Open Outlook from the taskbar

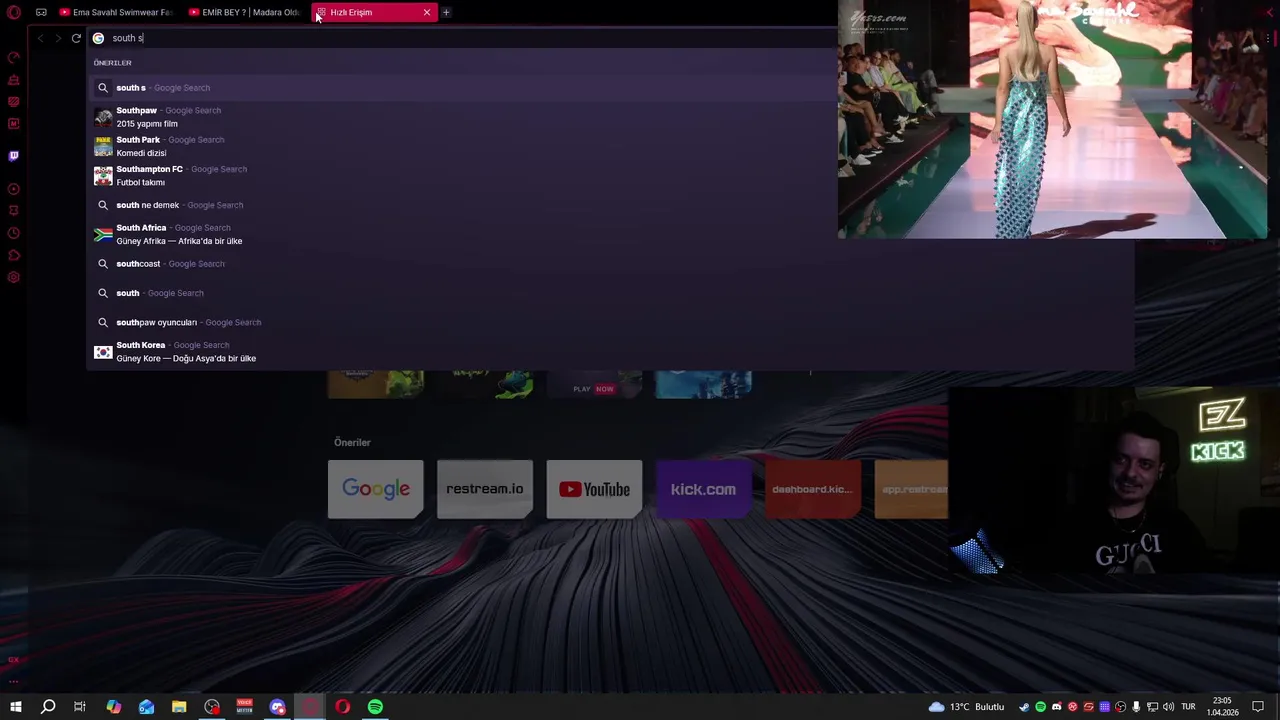tap(146, 707)
